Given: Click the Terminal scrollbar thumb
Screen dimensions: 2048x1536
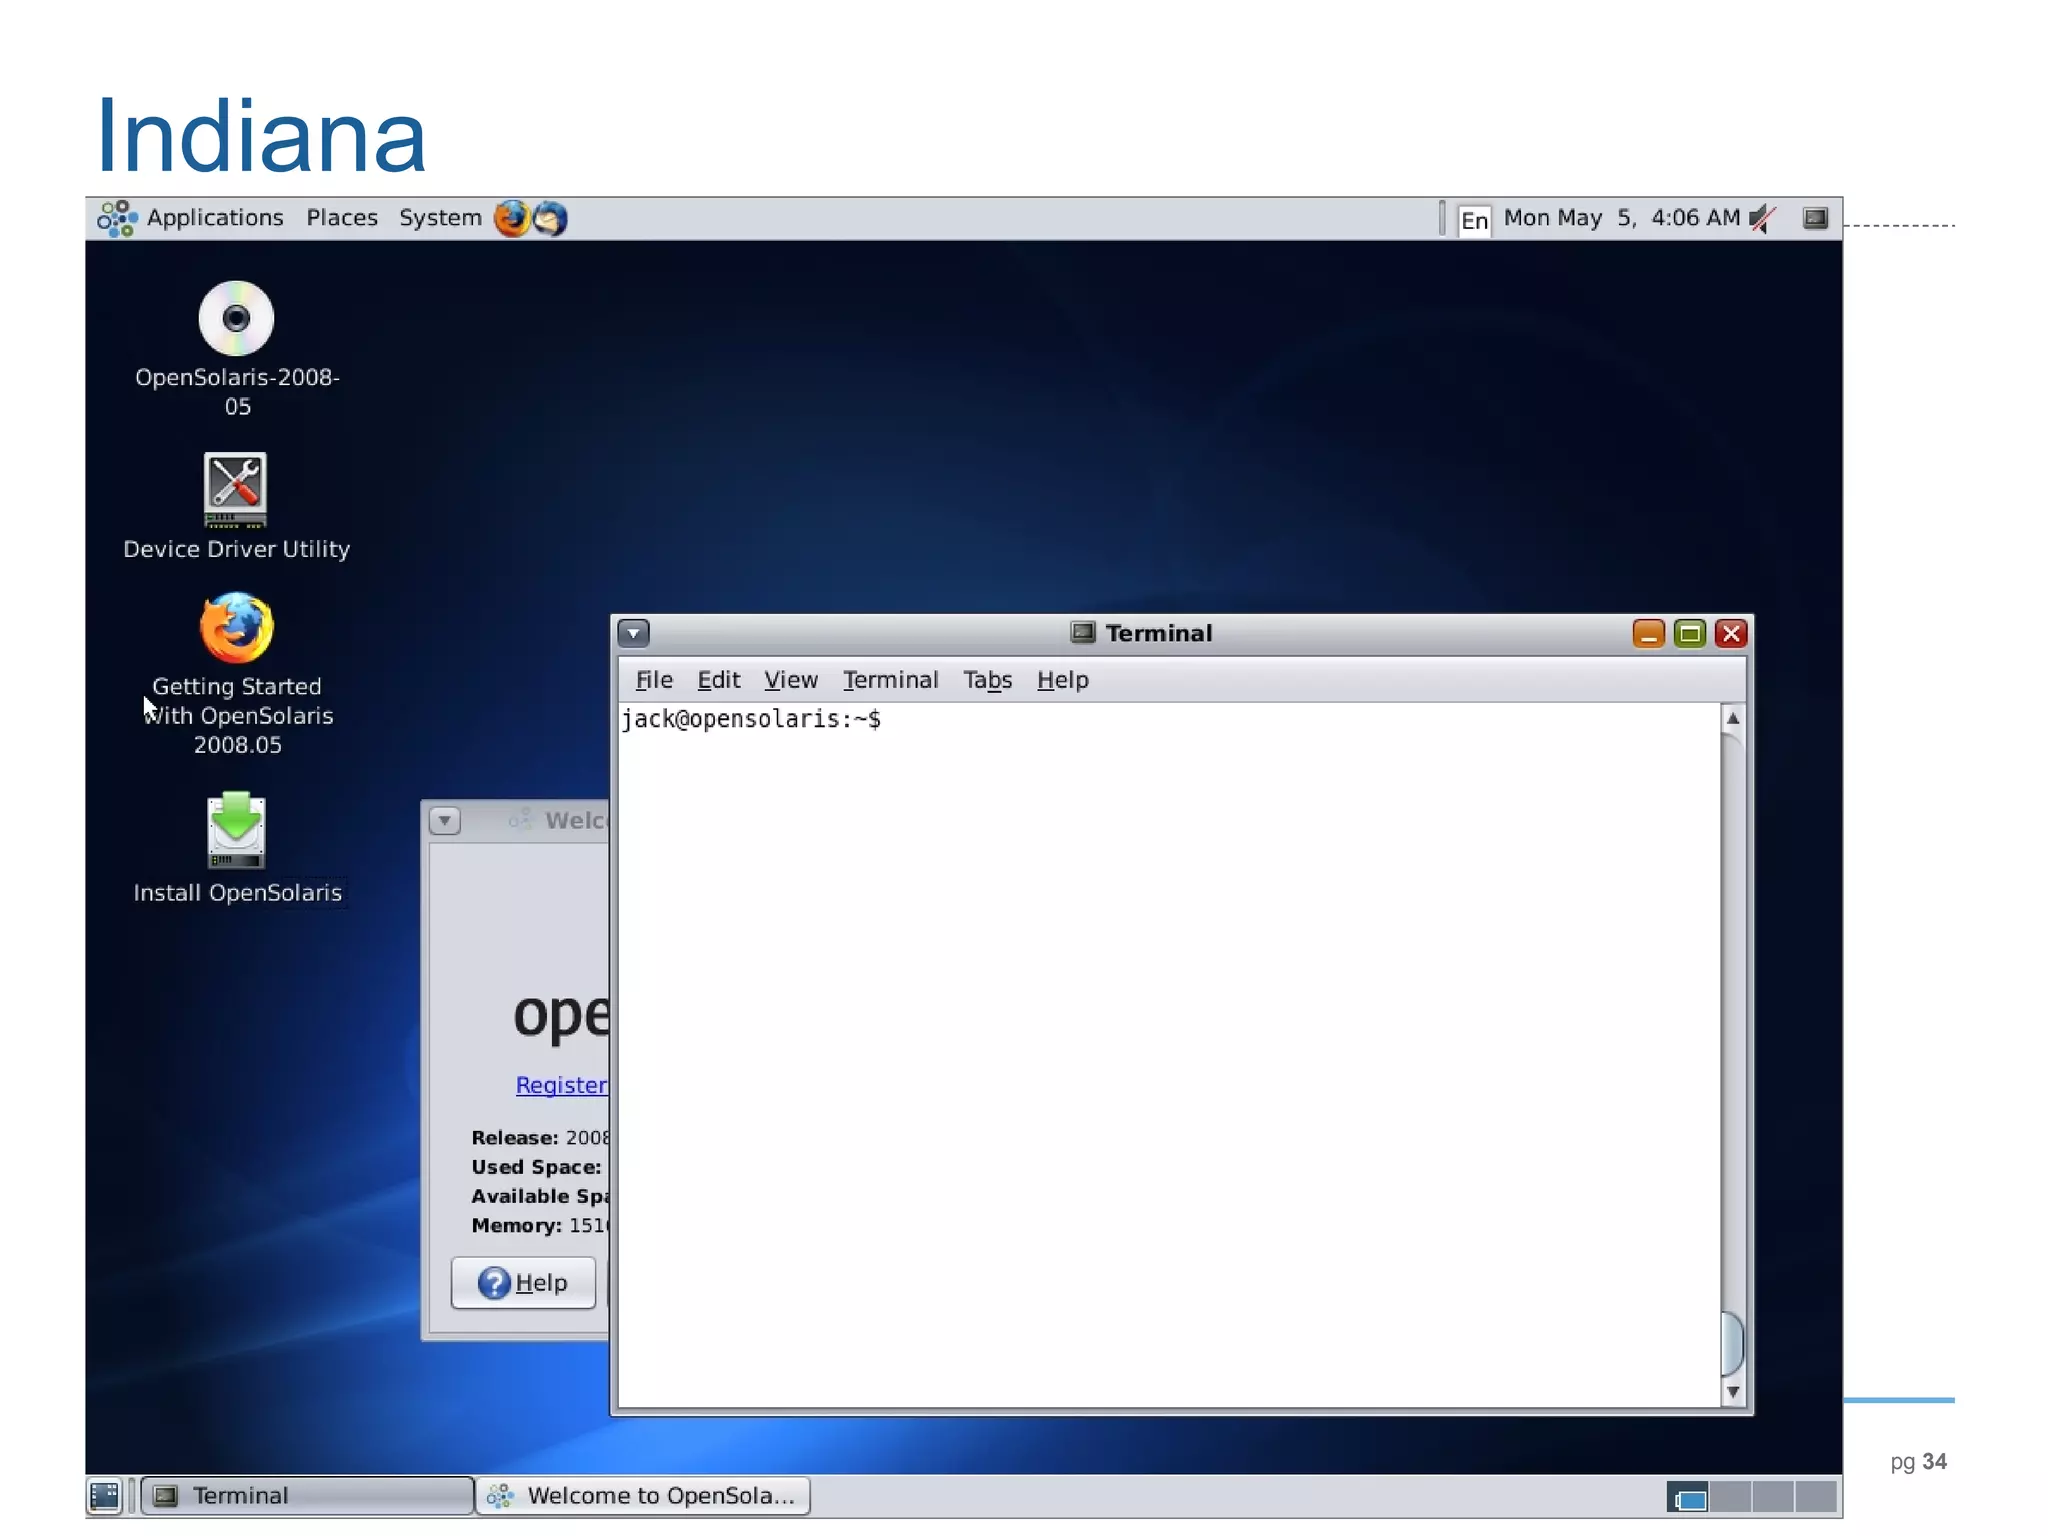Looking at the screenshot, I should click(1733, 1343).
